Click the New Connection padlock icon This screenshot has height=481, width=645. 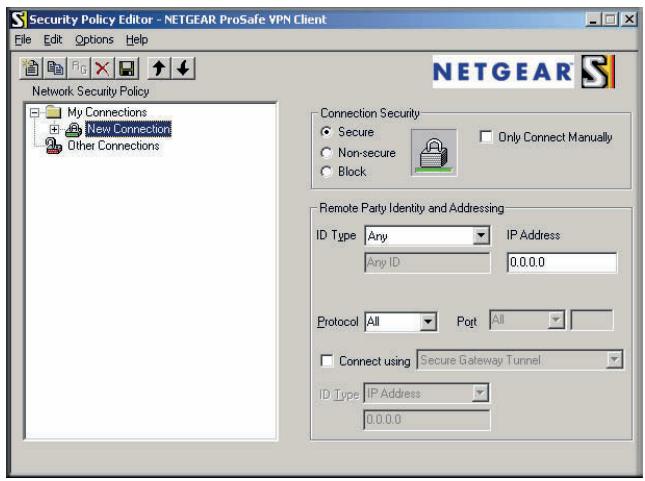point(74,129)
